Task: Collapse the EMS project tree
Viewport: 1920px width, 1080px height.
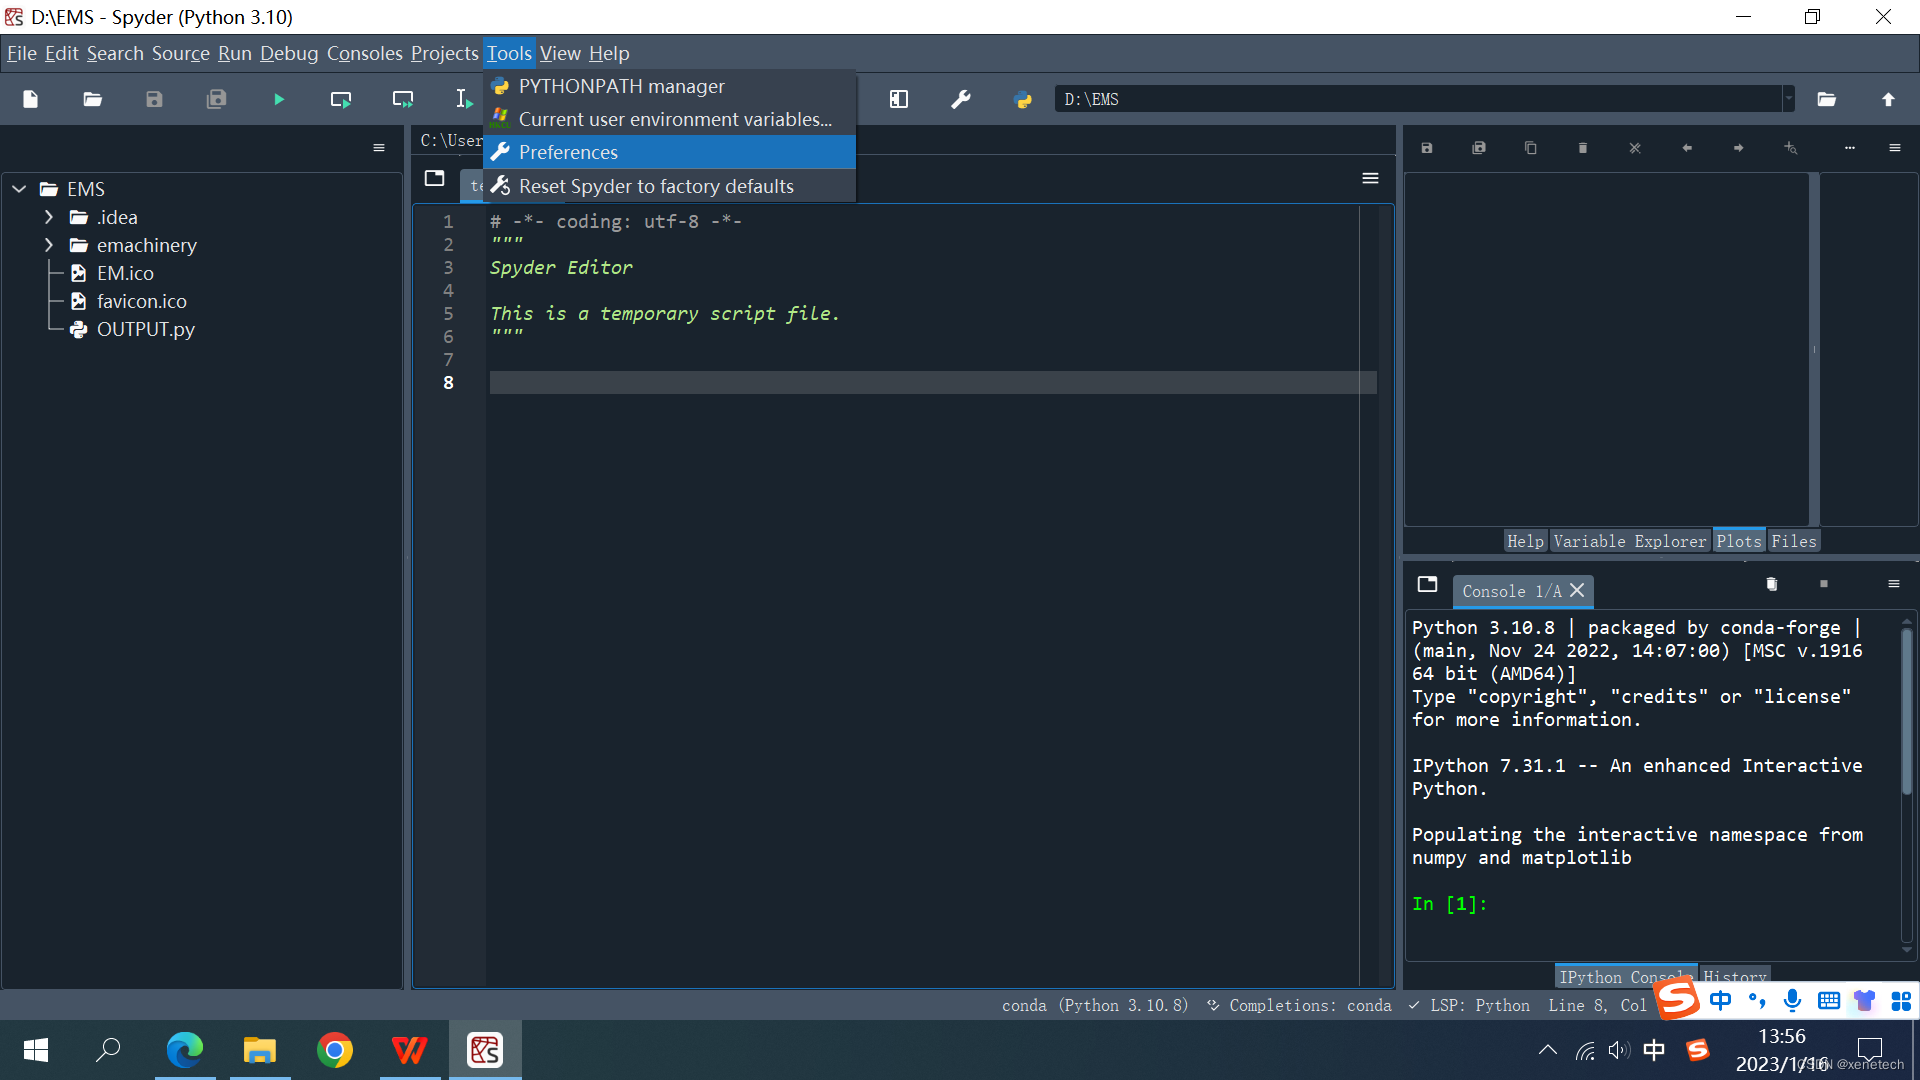Action: pyautogui.click(x=18, y=188)
